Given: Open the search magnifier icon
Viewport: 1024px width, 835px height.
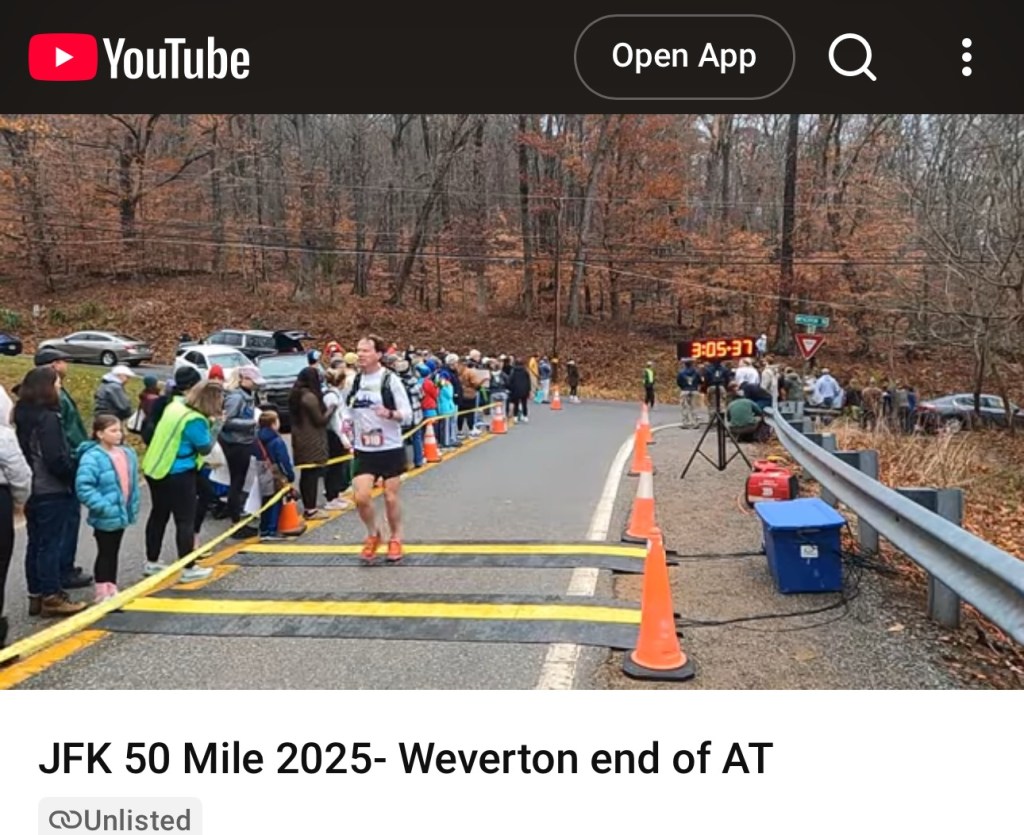Looking at the screenshot, I should click(852, 57).
